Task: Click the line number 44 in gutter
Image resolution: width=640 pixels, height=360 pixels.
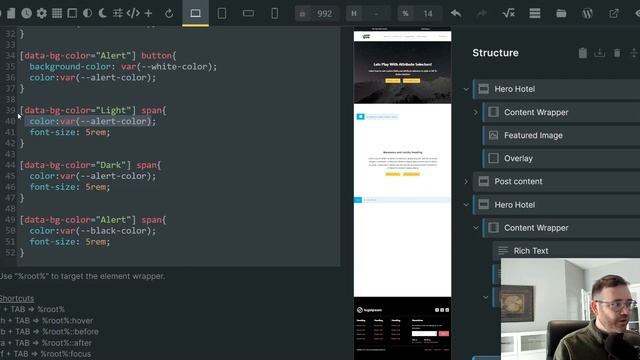Action: [10, 165]
